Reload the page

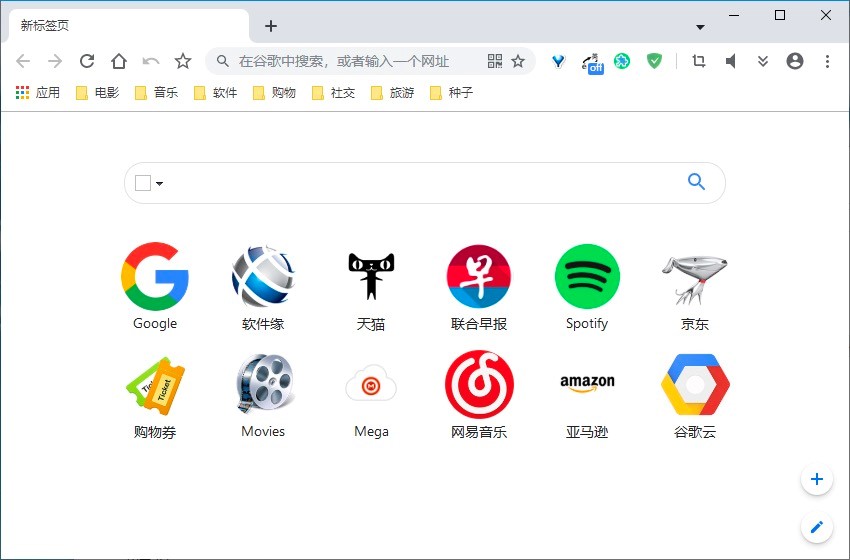pyautogui.click(x=87, y=61)
